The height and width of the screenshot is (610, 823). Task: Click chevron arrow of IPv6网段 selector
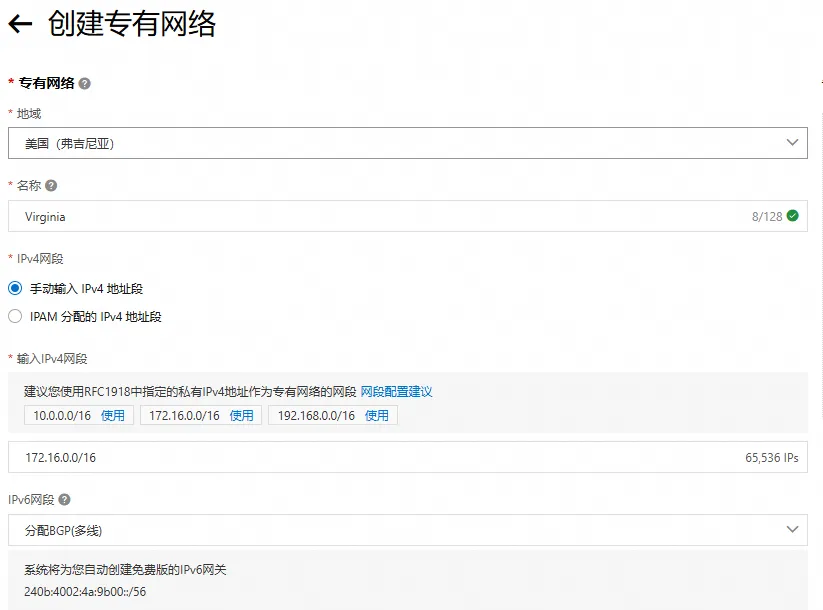[793, 529]
